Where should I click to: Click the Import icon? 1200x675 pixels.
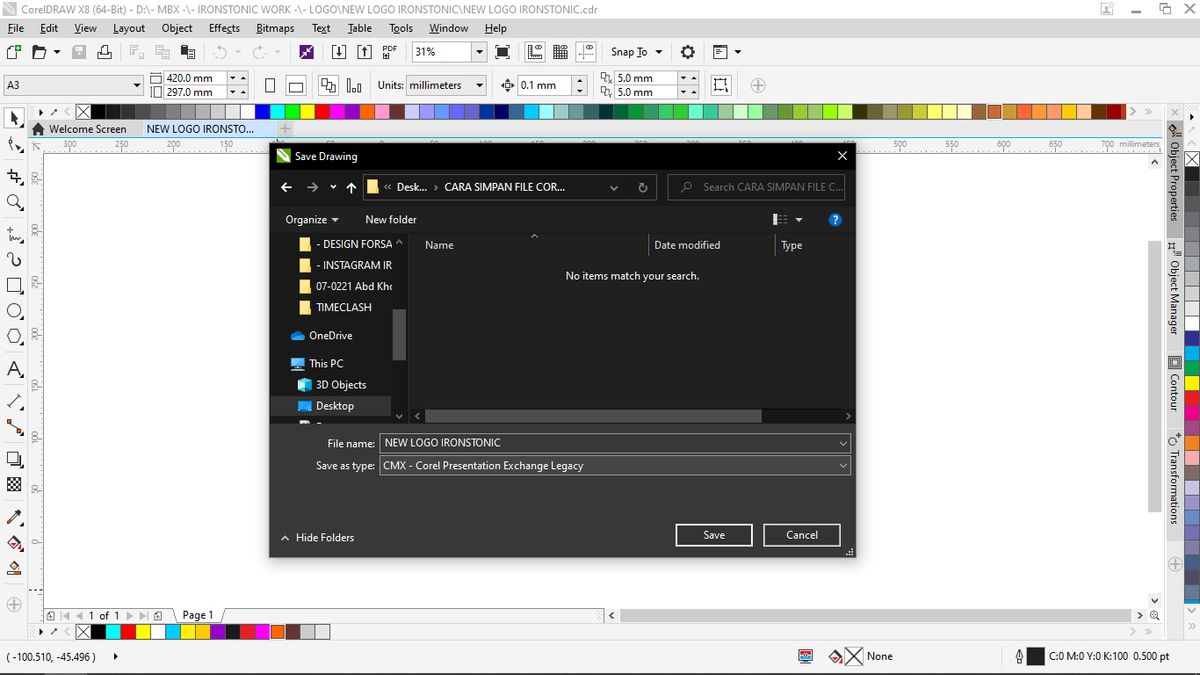(x=339, y=52)
